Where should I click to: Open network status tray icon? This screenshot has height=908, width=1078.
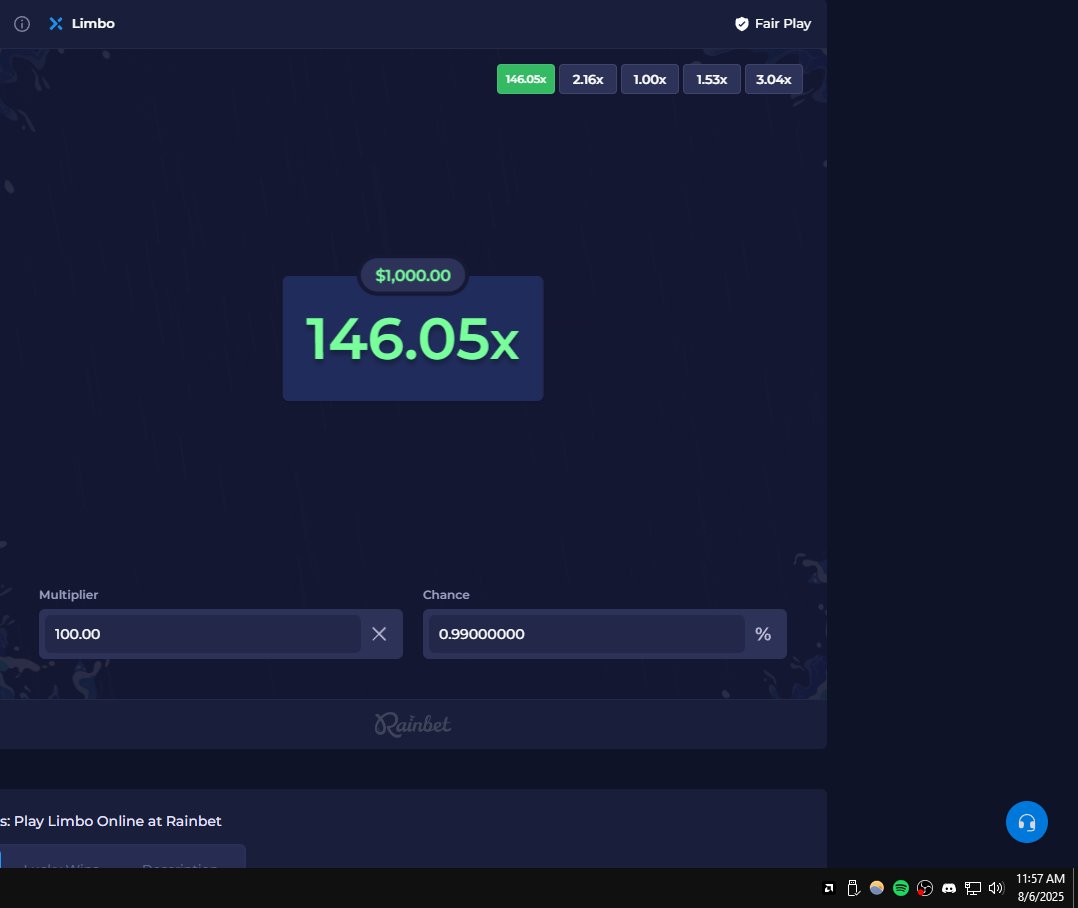point(973,888)
